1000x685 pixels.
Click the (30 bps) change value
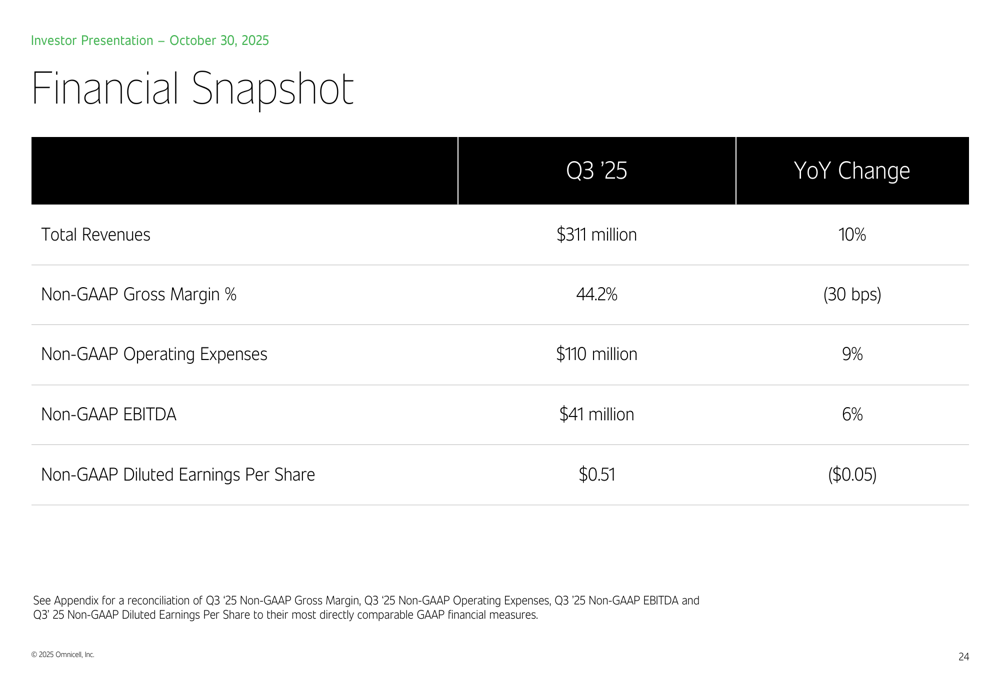pyautogui.click(x=852, y=294)
